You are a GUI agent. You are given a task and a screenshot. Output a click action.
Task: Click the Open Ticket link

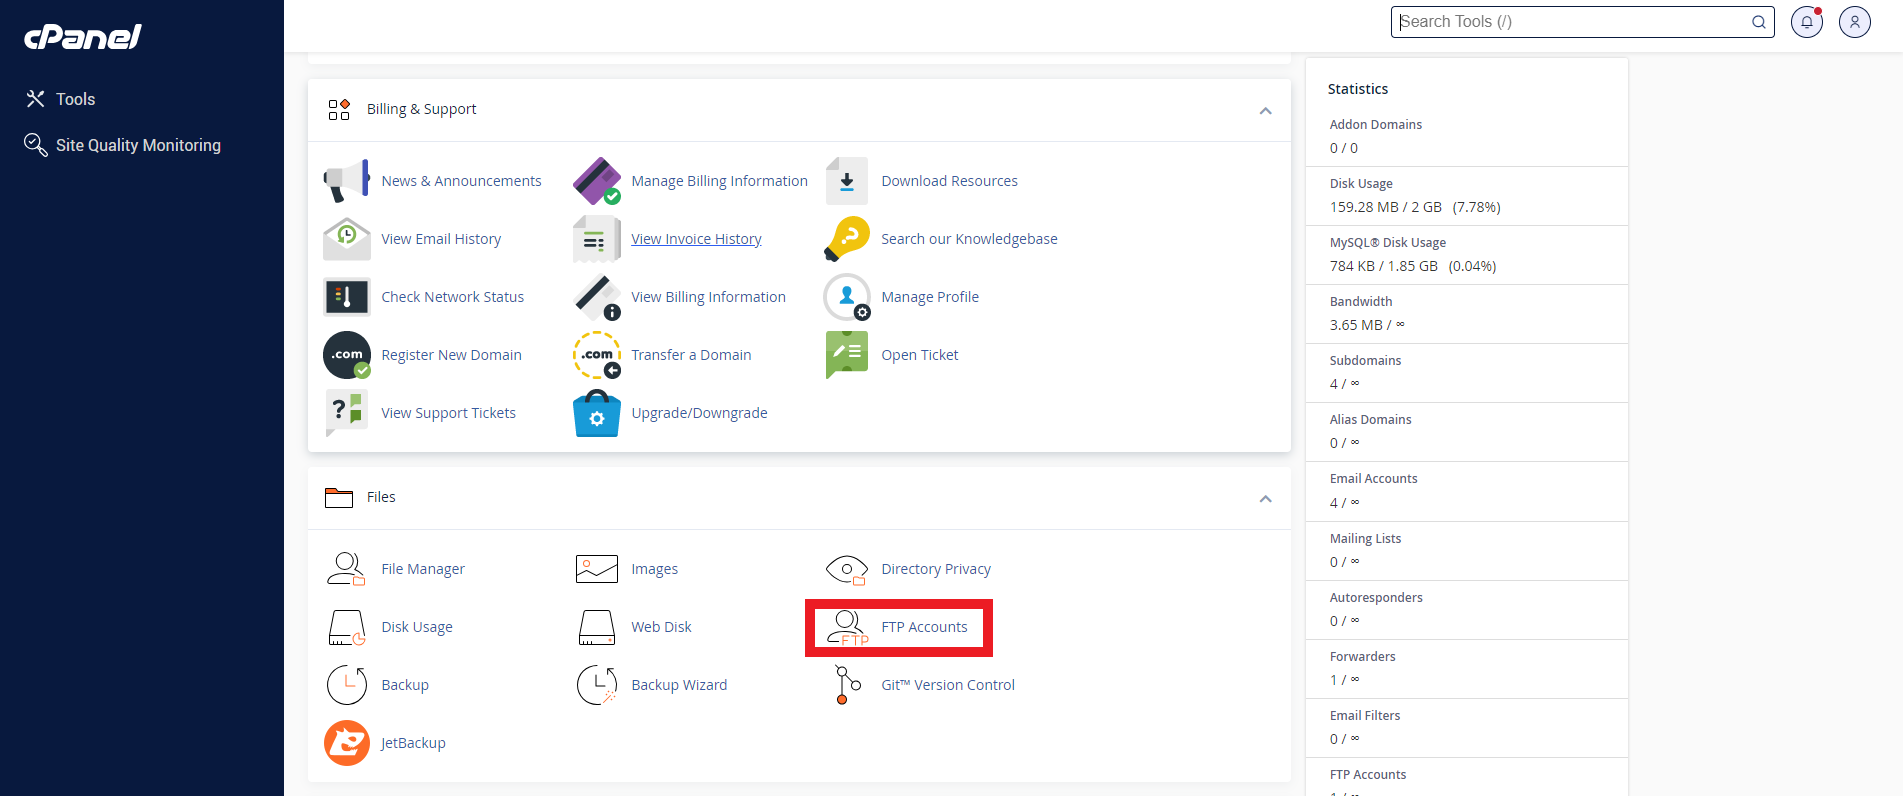(919, 355)
